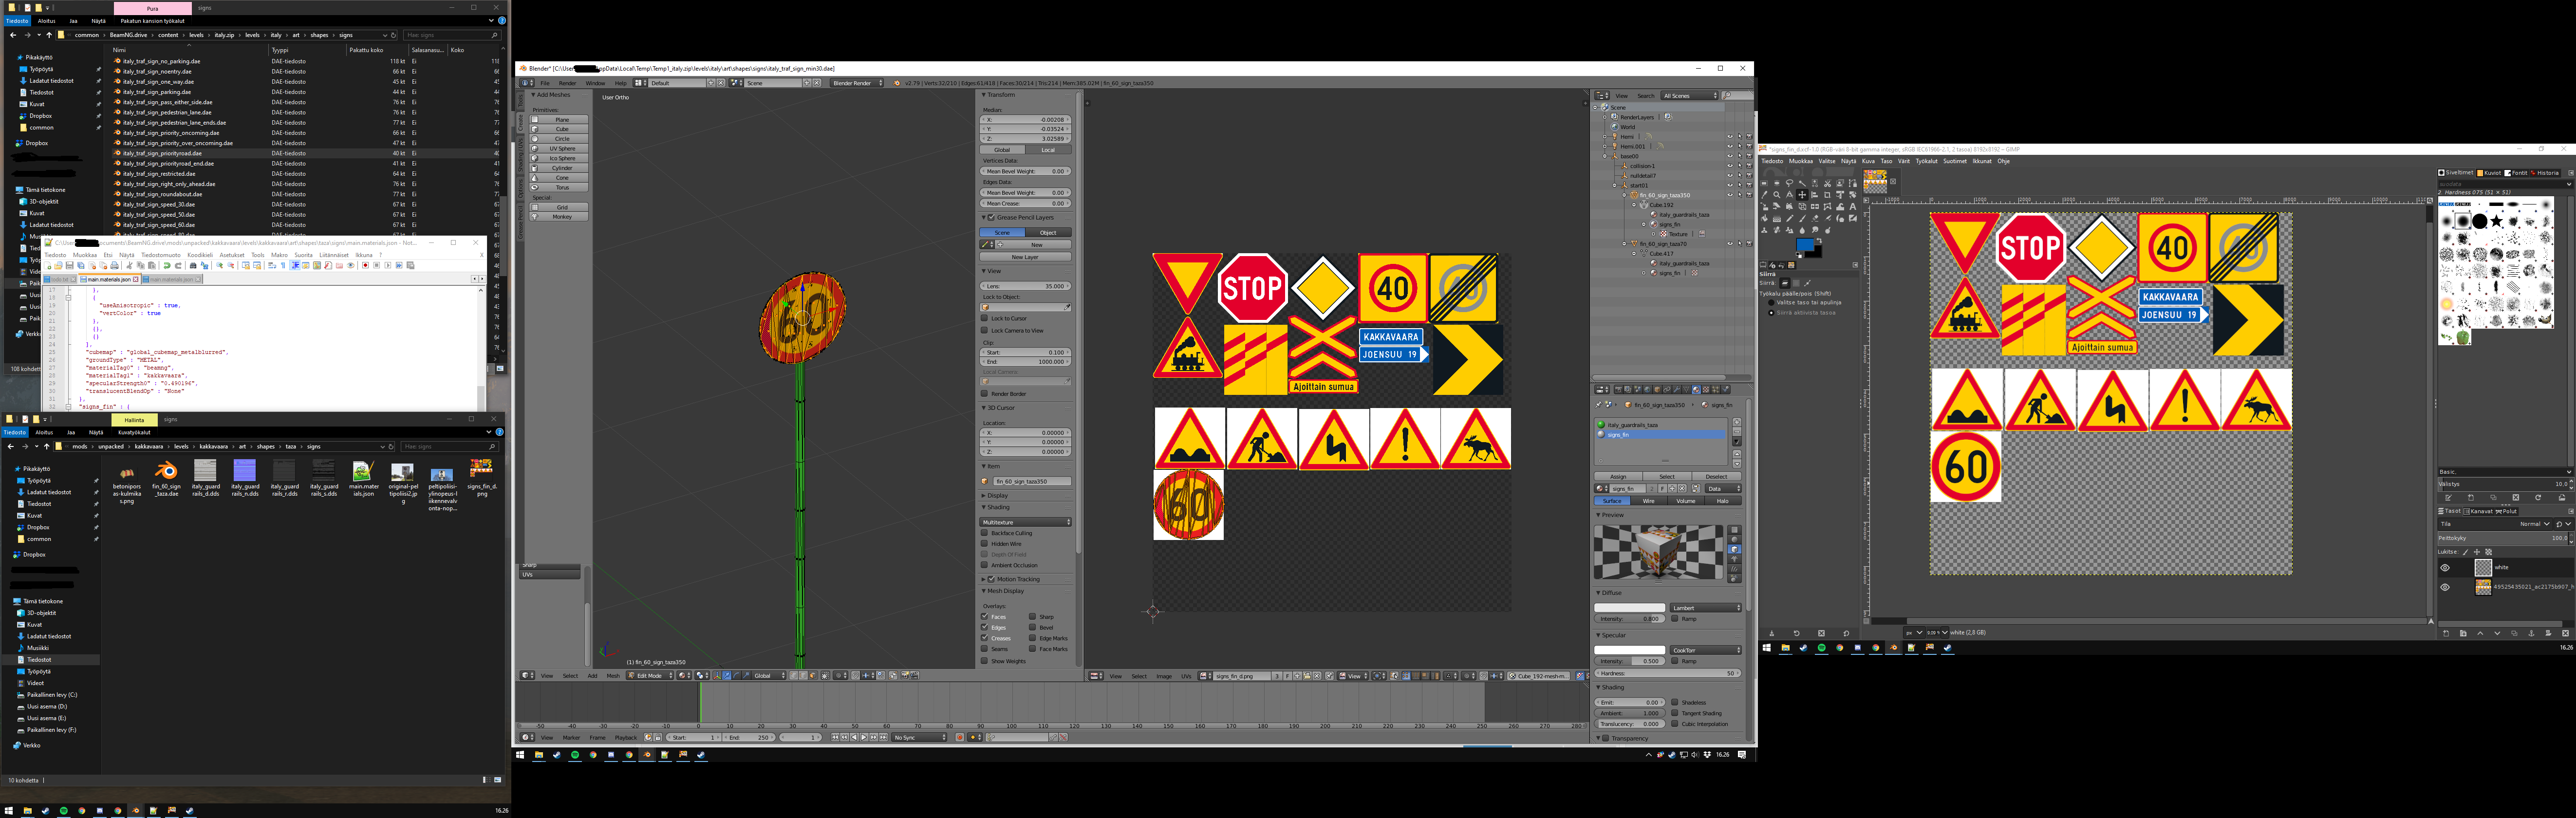2576x818 pixels.
Task: Add a Grid mesh in Blender
Action: (560, 207)
